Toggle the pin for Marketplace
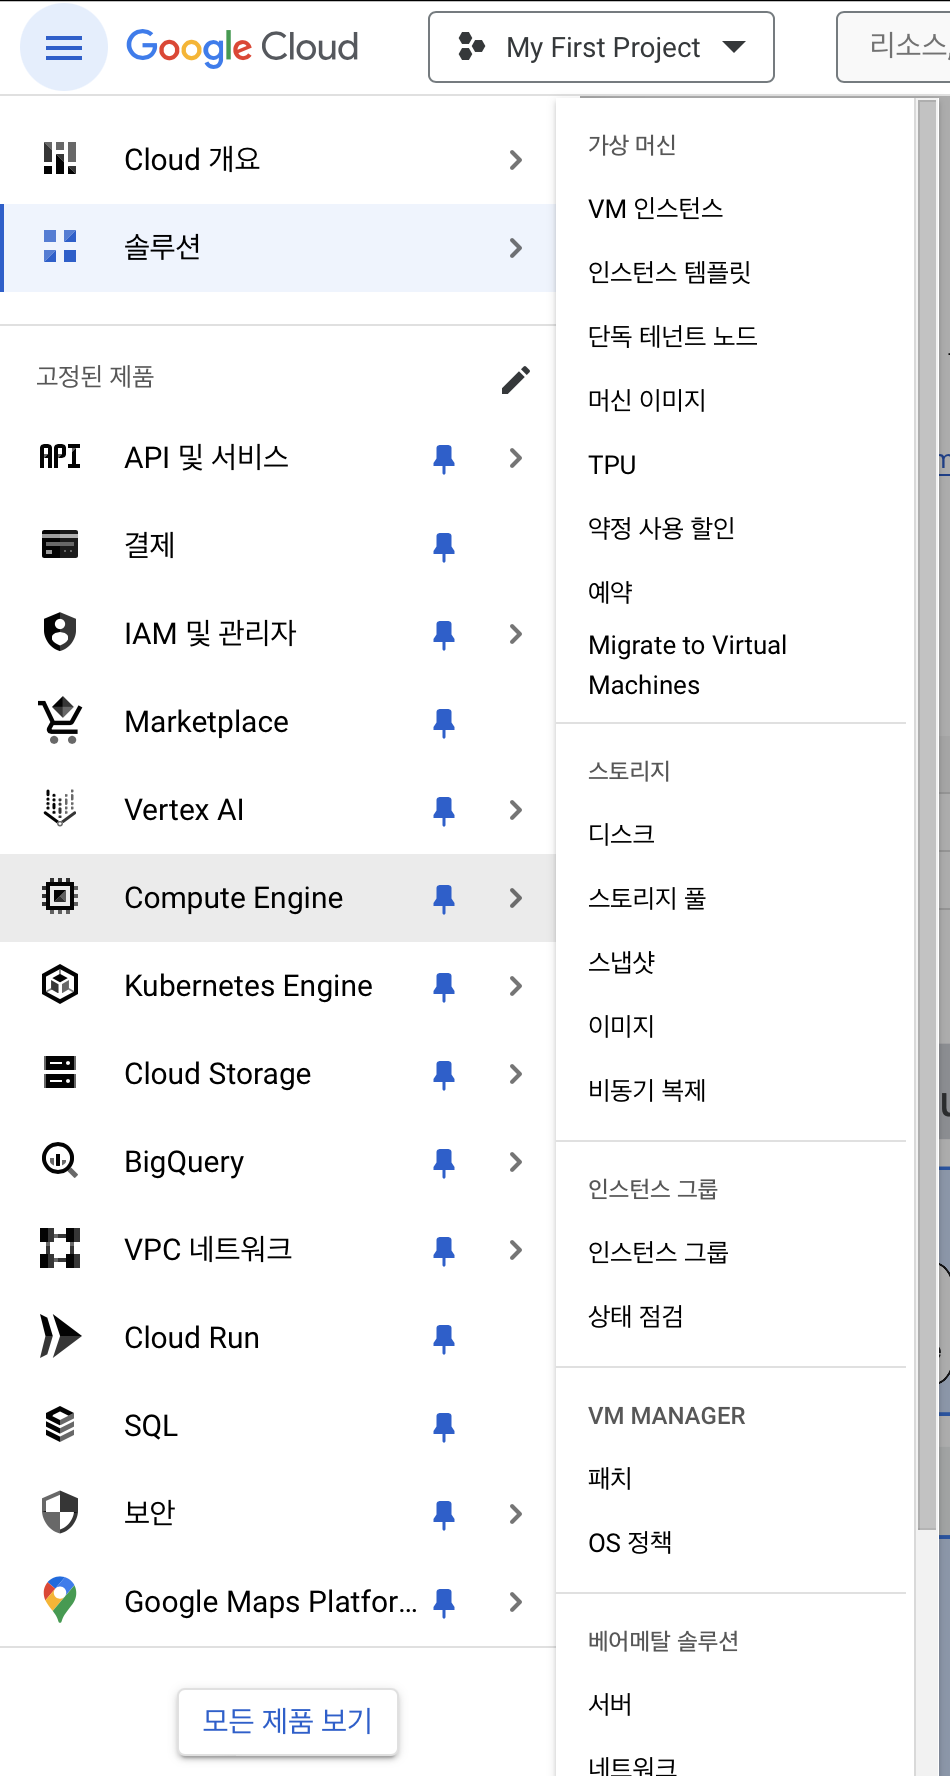The image size is (950, 1776). click(444, 723)
